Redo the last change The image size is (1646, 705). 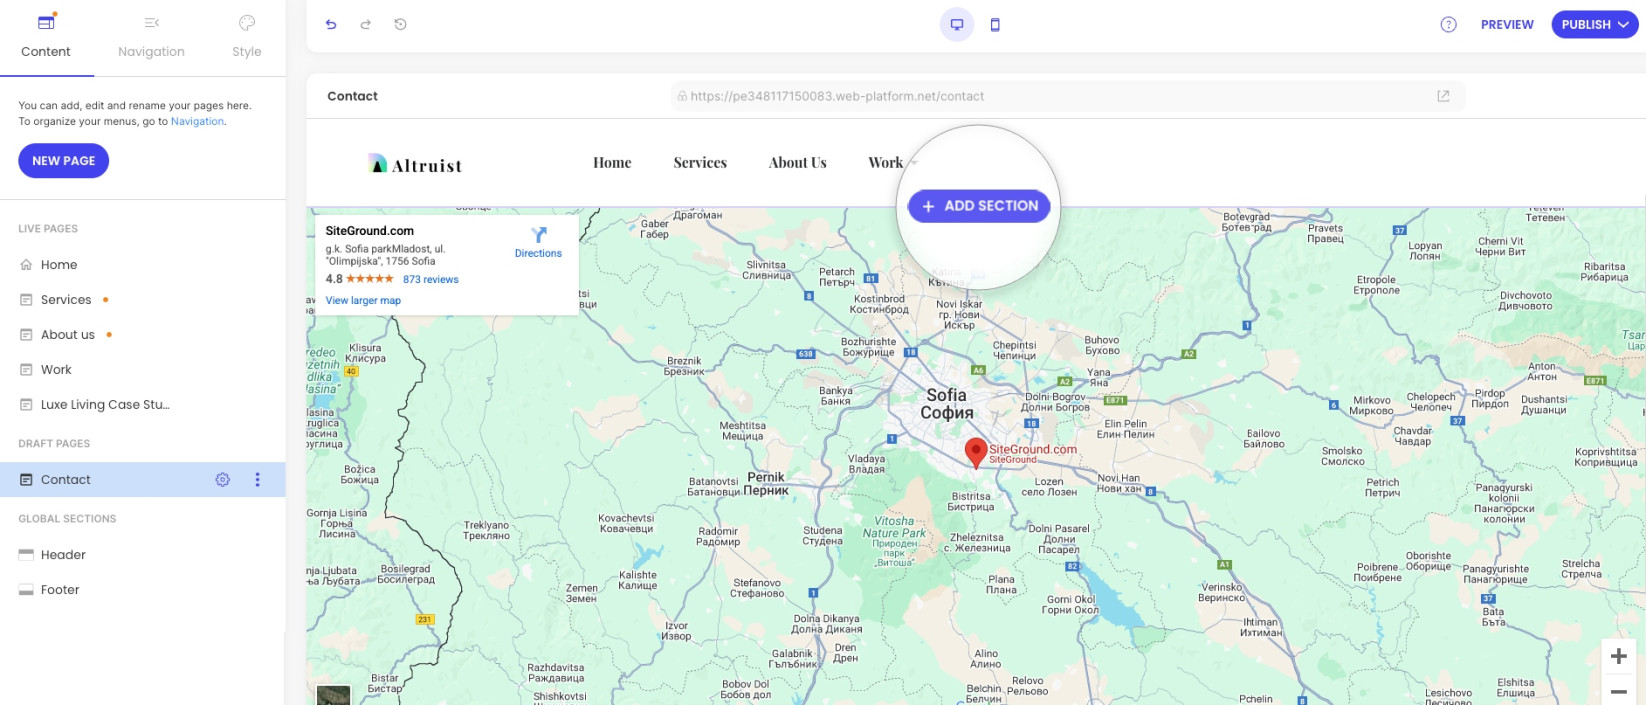366,25
